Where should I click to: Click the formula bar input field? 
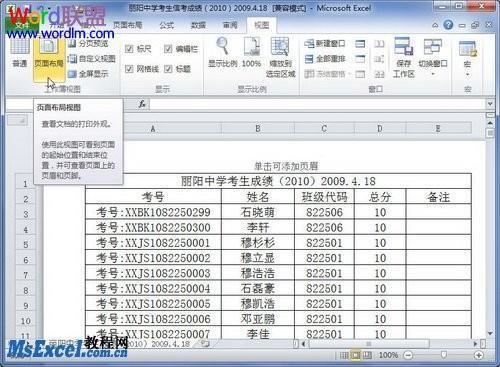point(317,104)
